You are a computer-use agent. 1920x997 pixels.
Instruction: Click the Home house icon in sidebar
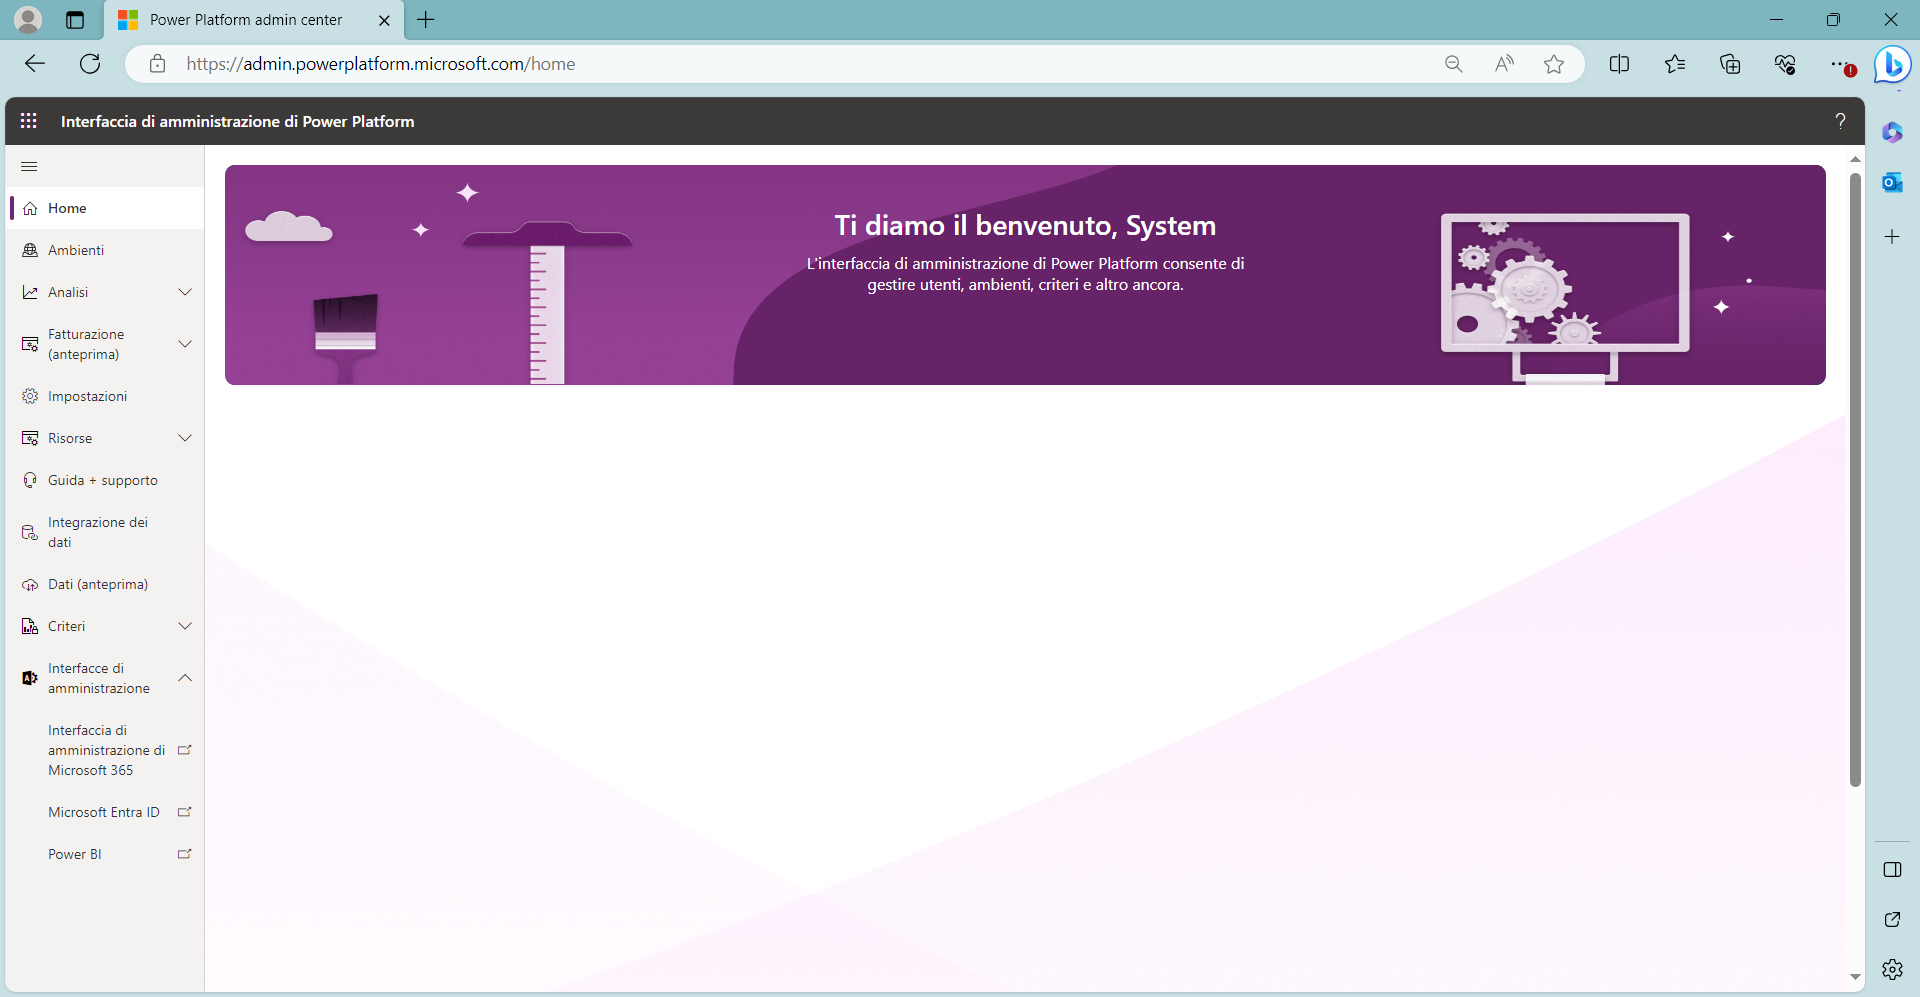point(30,209)
